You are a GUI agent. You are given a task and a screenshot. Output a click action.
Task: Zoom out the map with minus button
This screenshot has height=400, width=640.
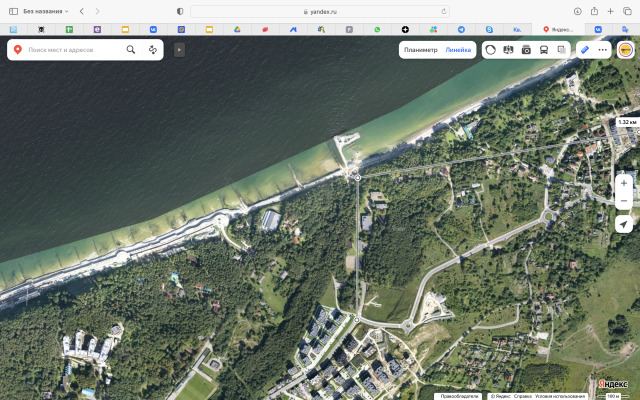(x=624, y=201)
